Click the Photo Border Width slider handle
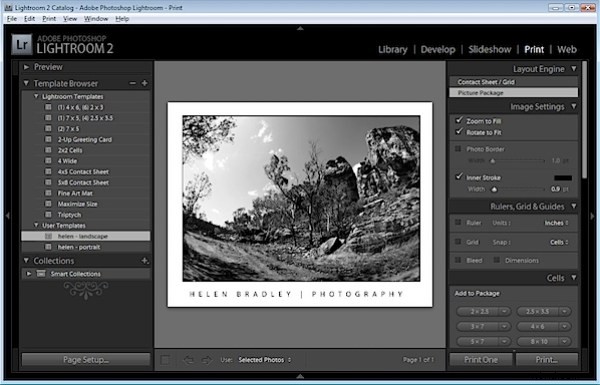This screenshot has width=600, height=385. coord(493,161)
